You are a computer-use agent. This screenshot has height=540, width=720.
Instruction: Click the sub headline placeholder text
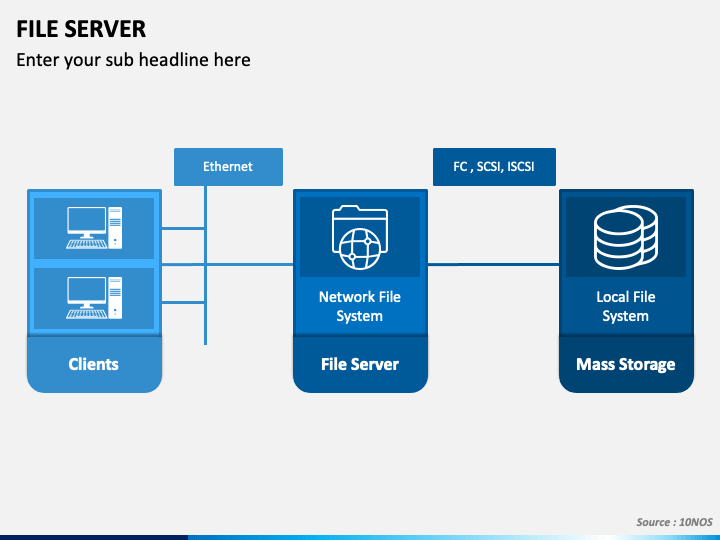134,60
